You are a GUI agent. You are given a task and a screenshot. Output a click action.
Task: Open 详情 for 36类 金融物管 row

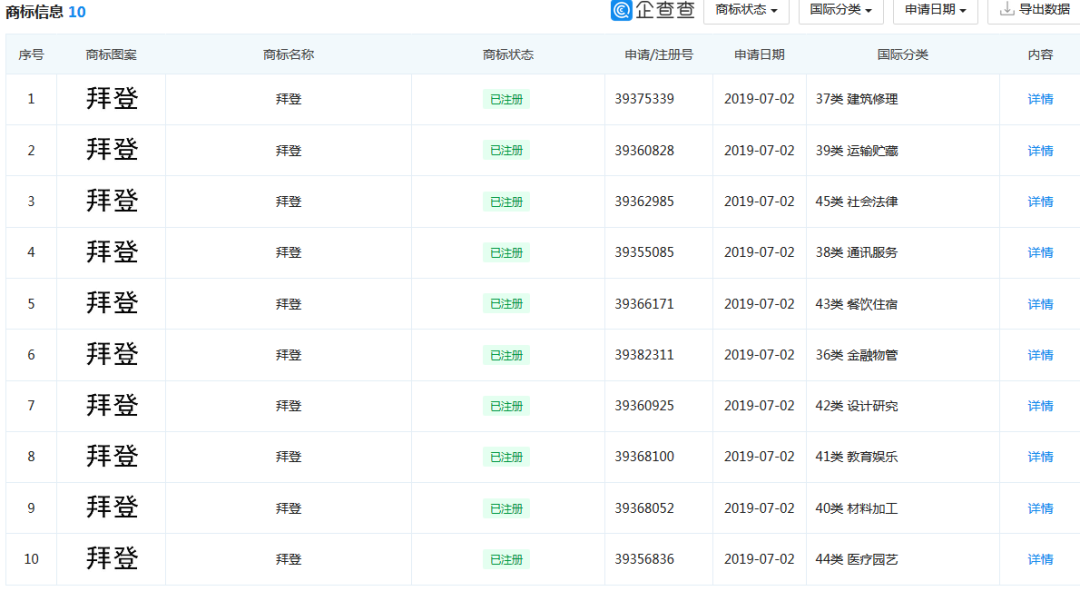click(x=1040, y=355)
